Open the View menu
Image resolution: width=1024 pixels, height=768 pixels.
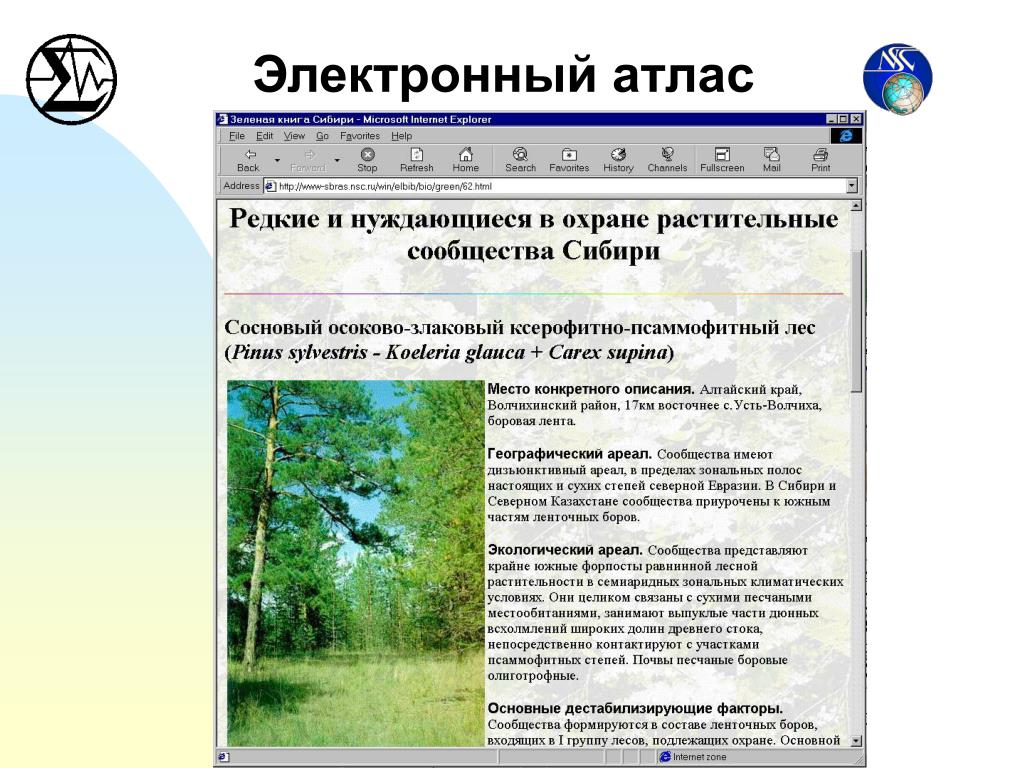294,136
